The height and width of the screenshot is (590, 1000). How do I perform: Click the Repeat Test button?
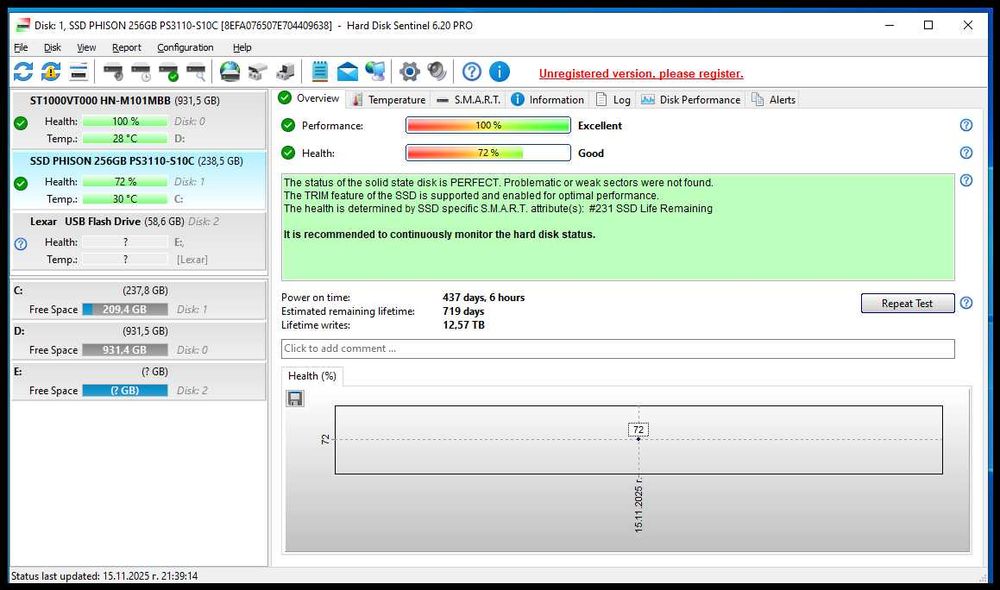pyautogui.click(x=908, y=303)
